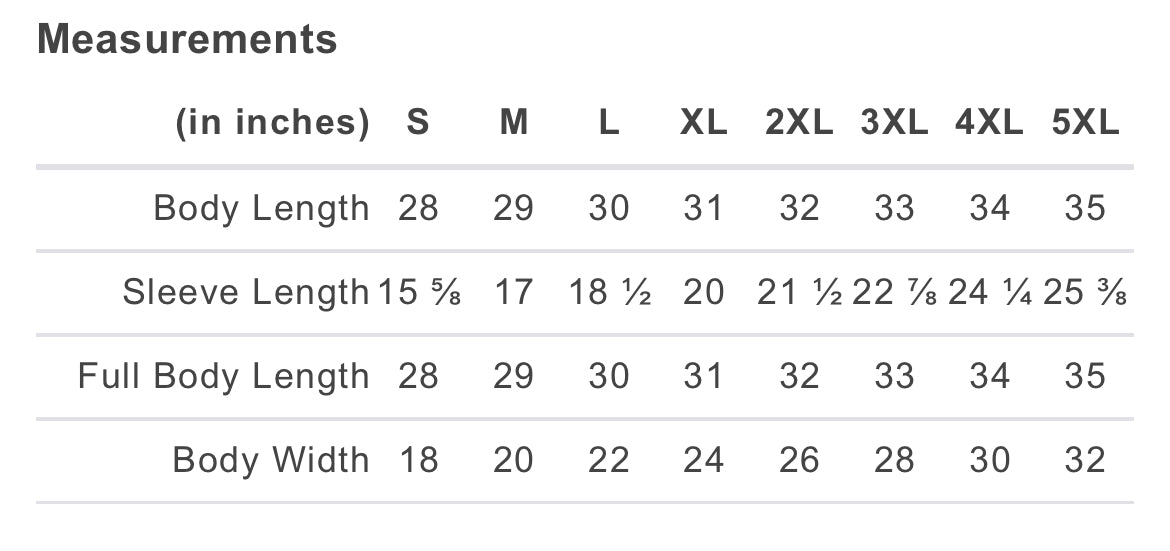Image resolution: width=1170 pixels, height=551 pixels.
Task: Click sleeve length value 15 ⅝ for S
Action: [x=419, y=292]
